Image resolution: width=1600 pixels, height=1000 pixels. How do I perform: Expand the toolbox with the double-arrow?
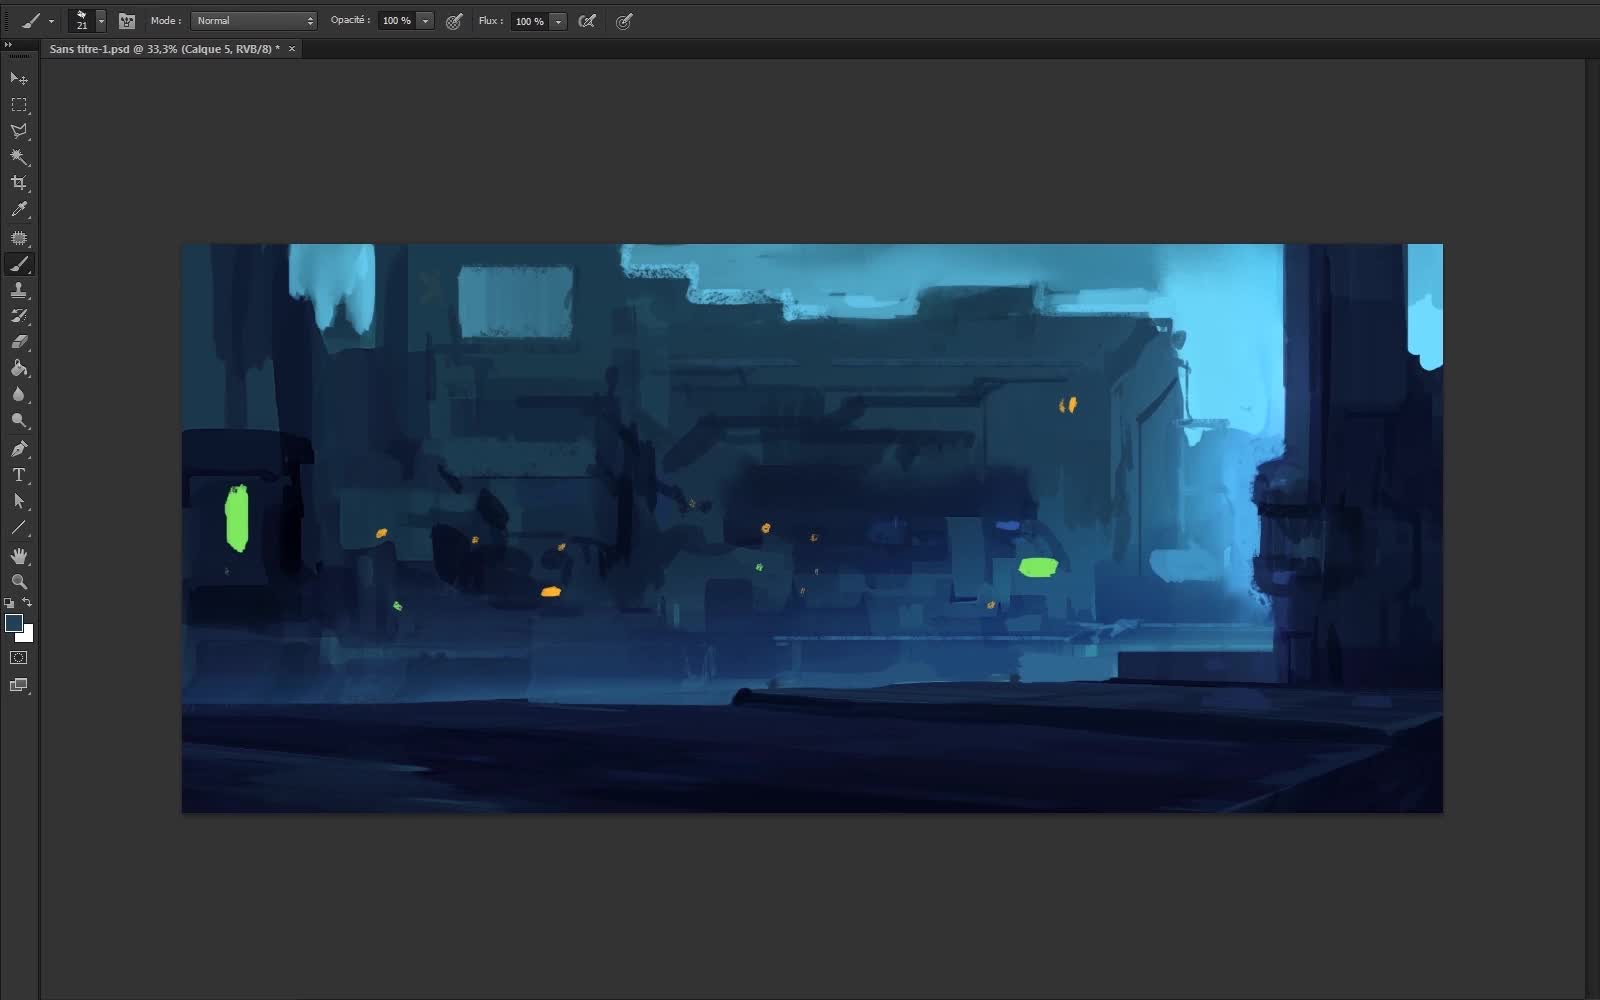pos(8,45)
